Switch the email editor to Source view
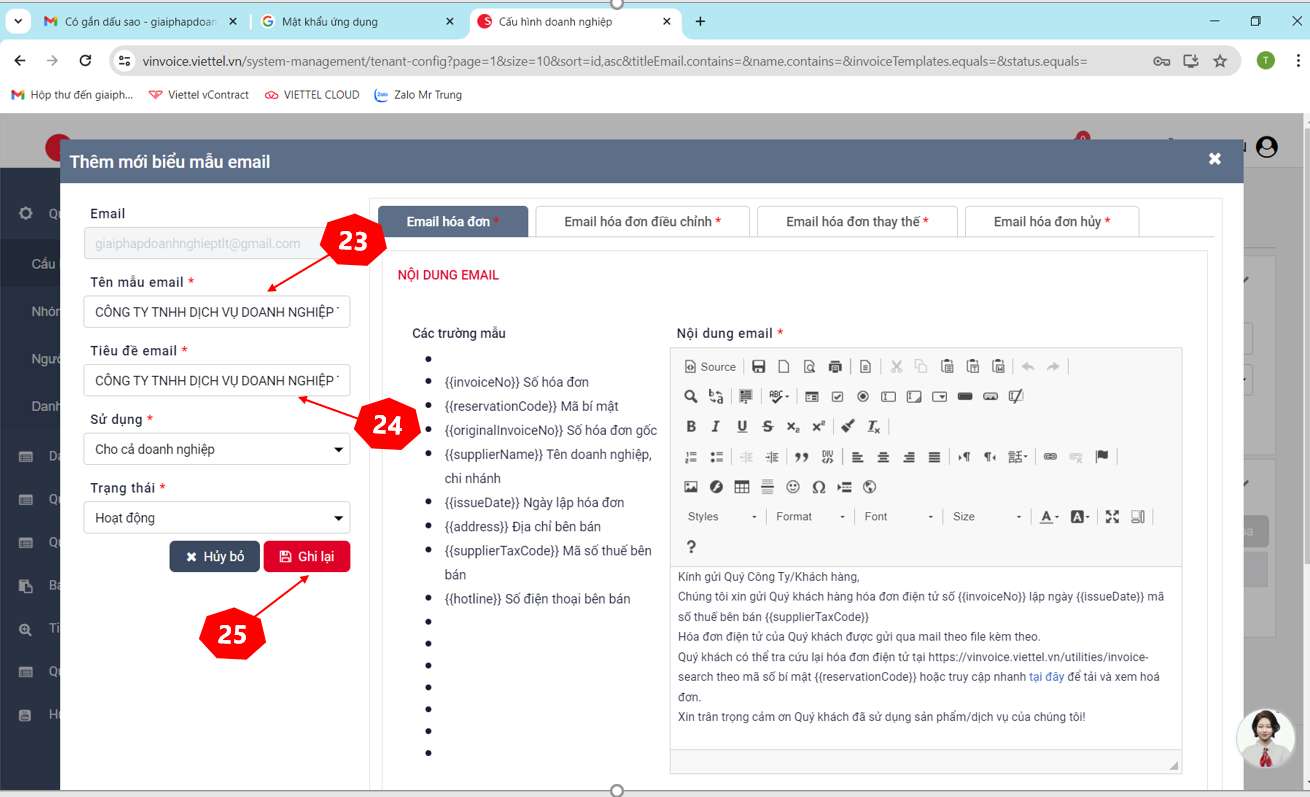The width and height of the screenshot is (1310, 797). pos(710,366)
